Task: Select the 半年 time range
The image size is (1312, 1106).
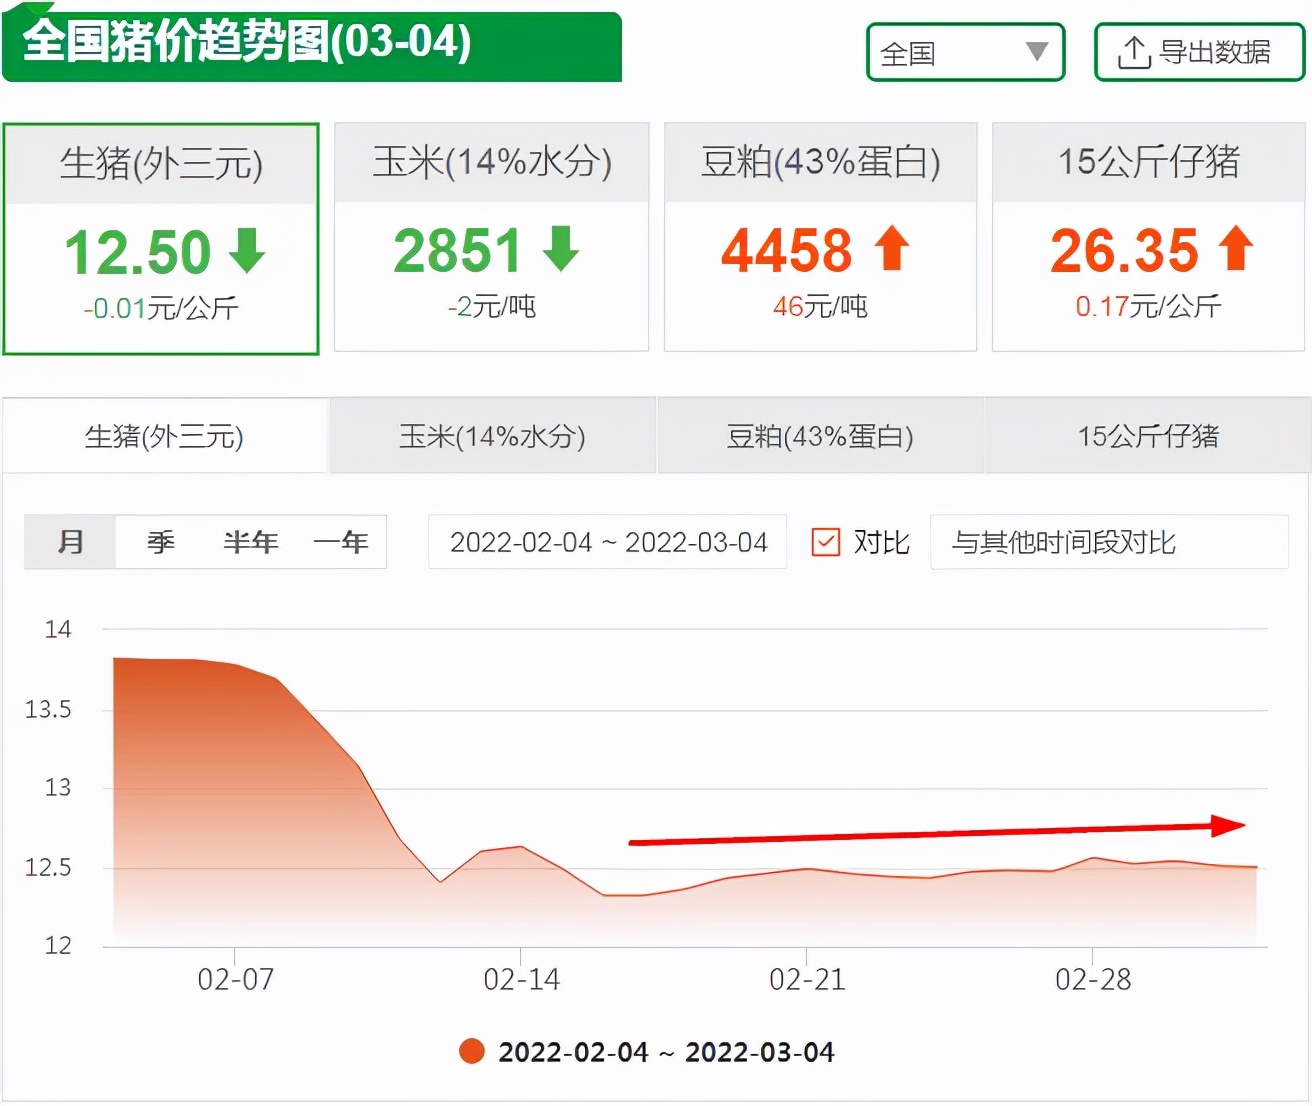Action: (x=250, y=542)
